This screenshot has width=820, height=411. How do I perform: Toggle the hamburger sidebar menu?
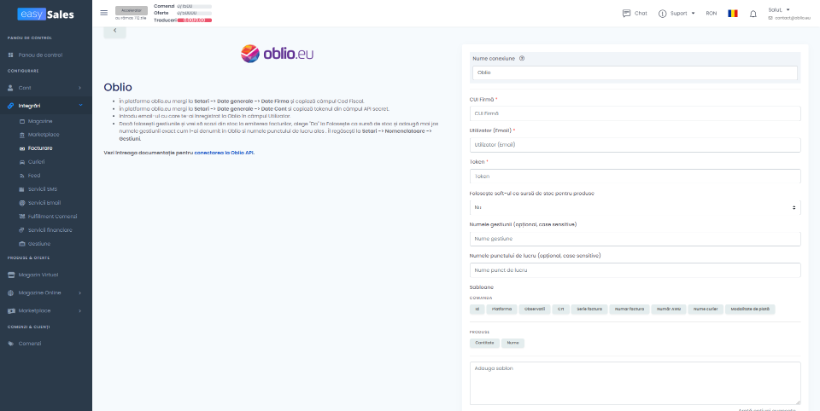[104, 13]
